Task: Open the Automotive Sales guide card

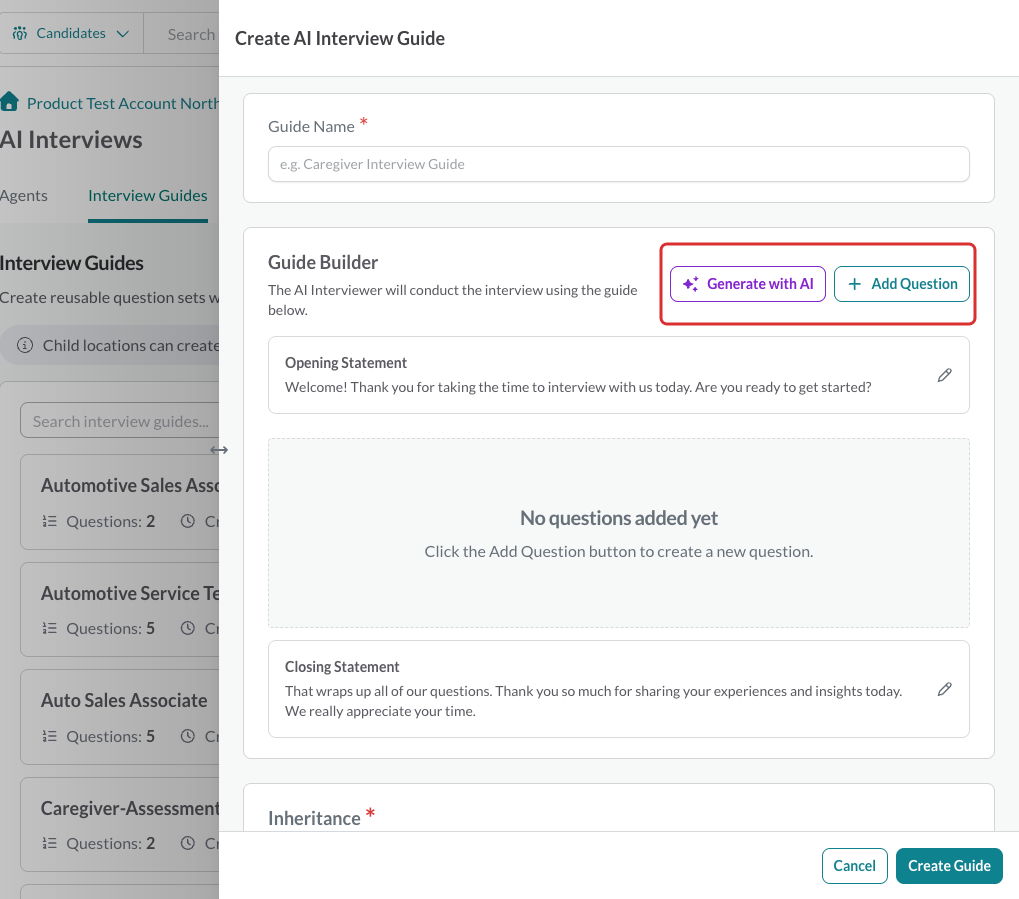Action: 120,502
